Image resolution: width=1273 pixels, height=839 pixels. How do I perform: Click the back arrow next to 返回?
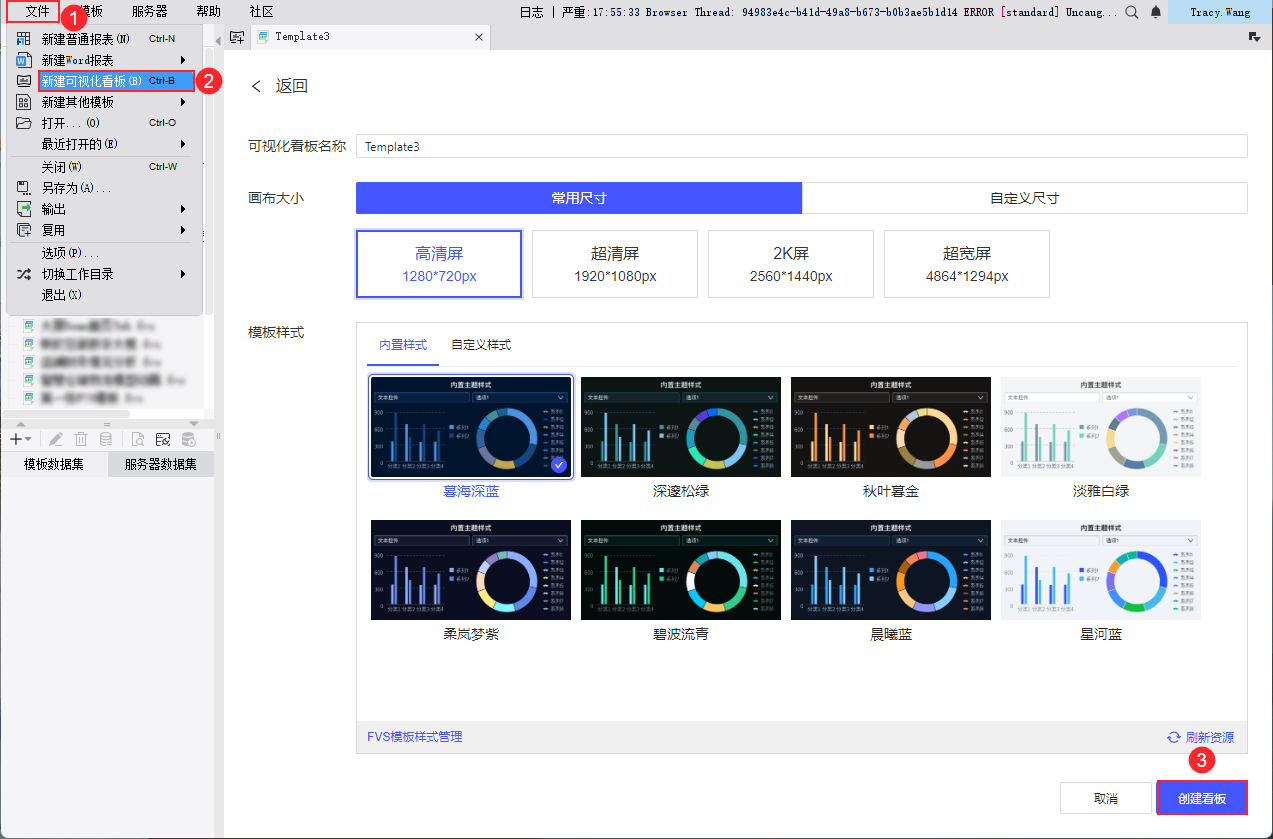(x=256, y=86)
